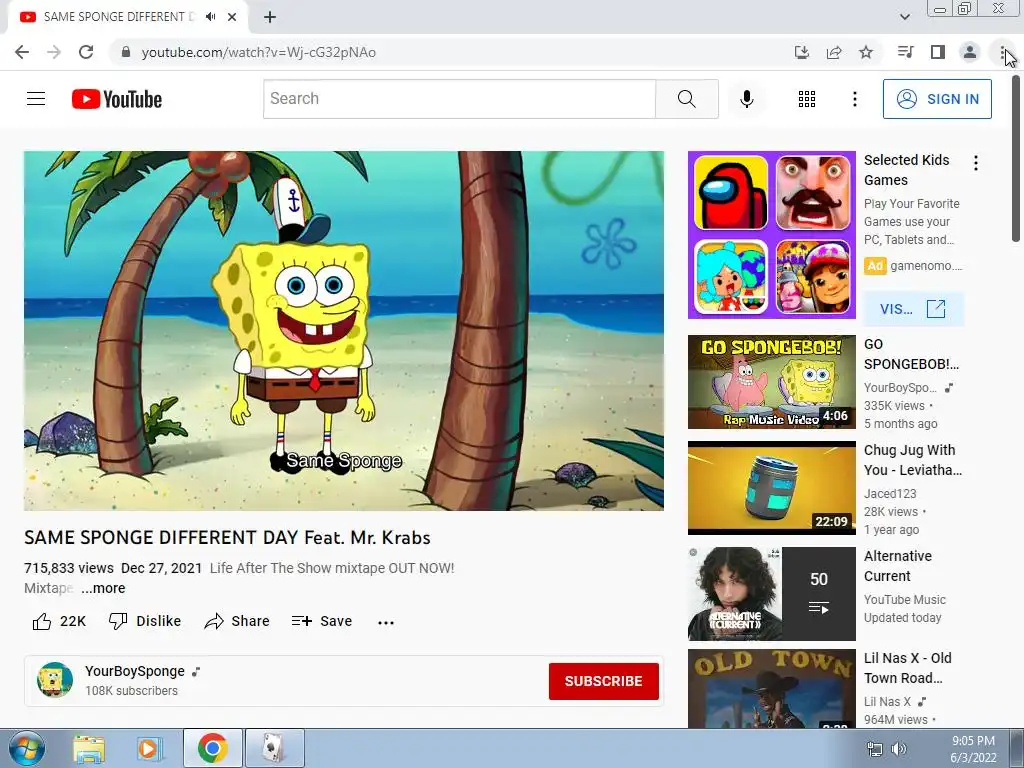The height and width of the screenshot is (768, 1024).
Task: Expand the description with ...more
Action: [103, 588]
